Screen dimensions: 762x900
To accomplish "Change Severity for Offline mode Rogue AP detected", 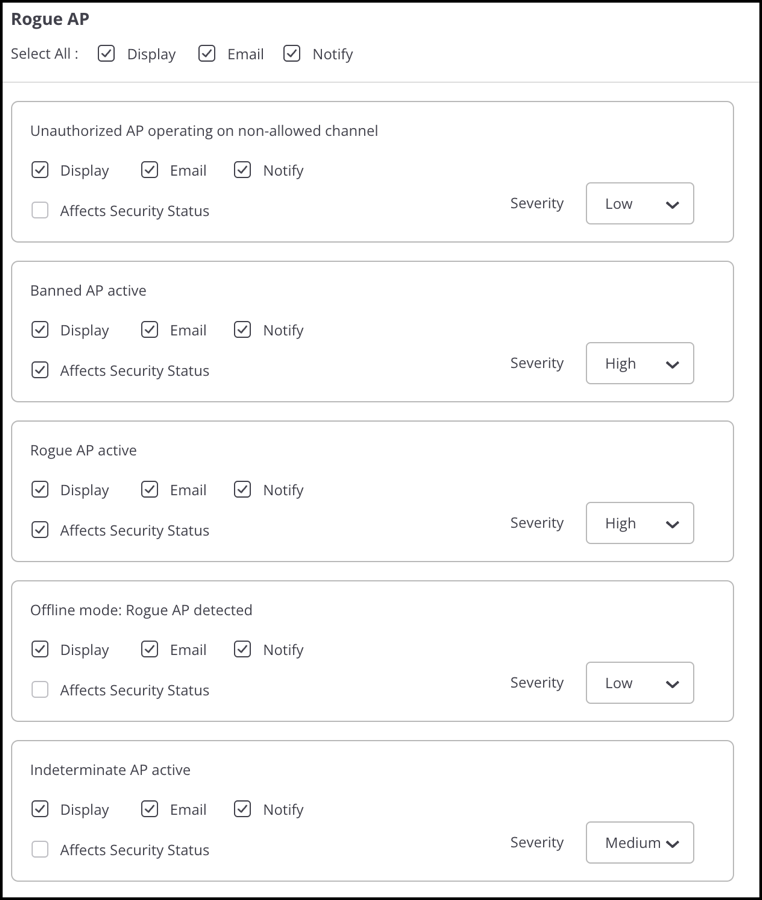I will (x=640, y=682).
